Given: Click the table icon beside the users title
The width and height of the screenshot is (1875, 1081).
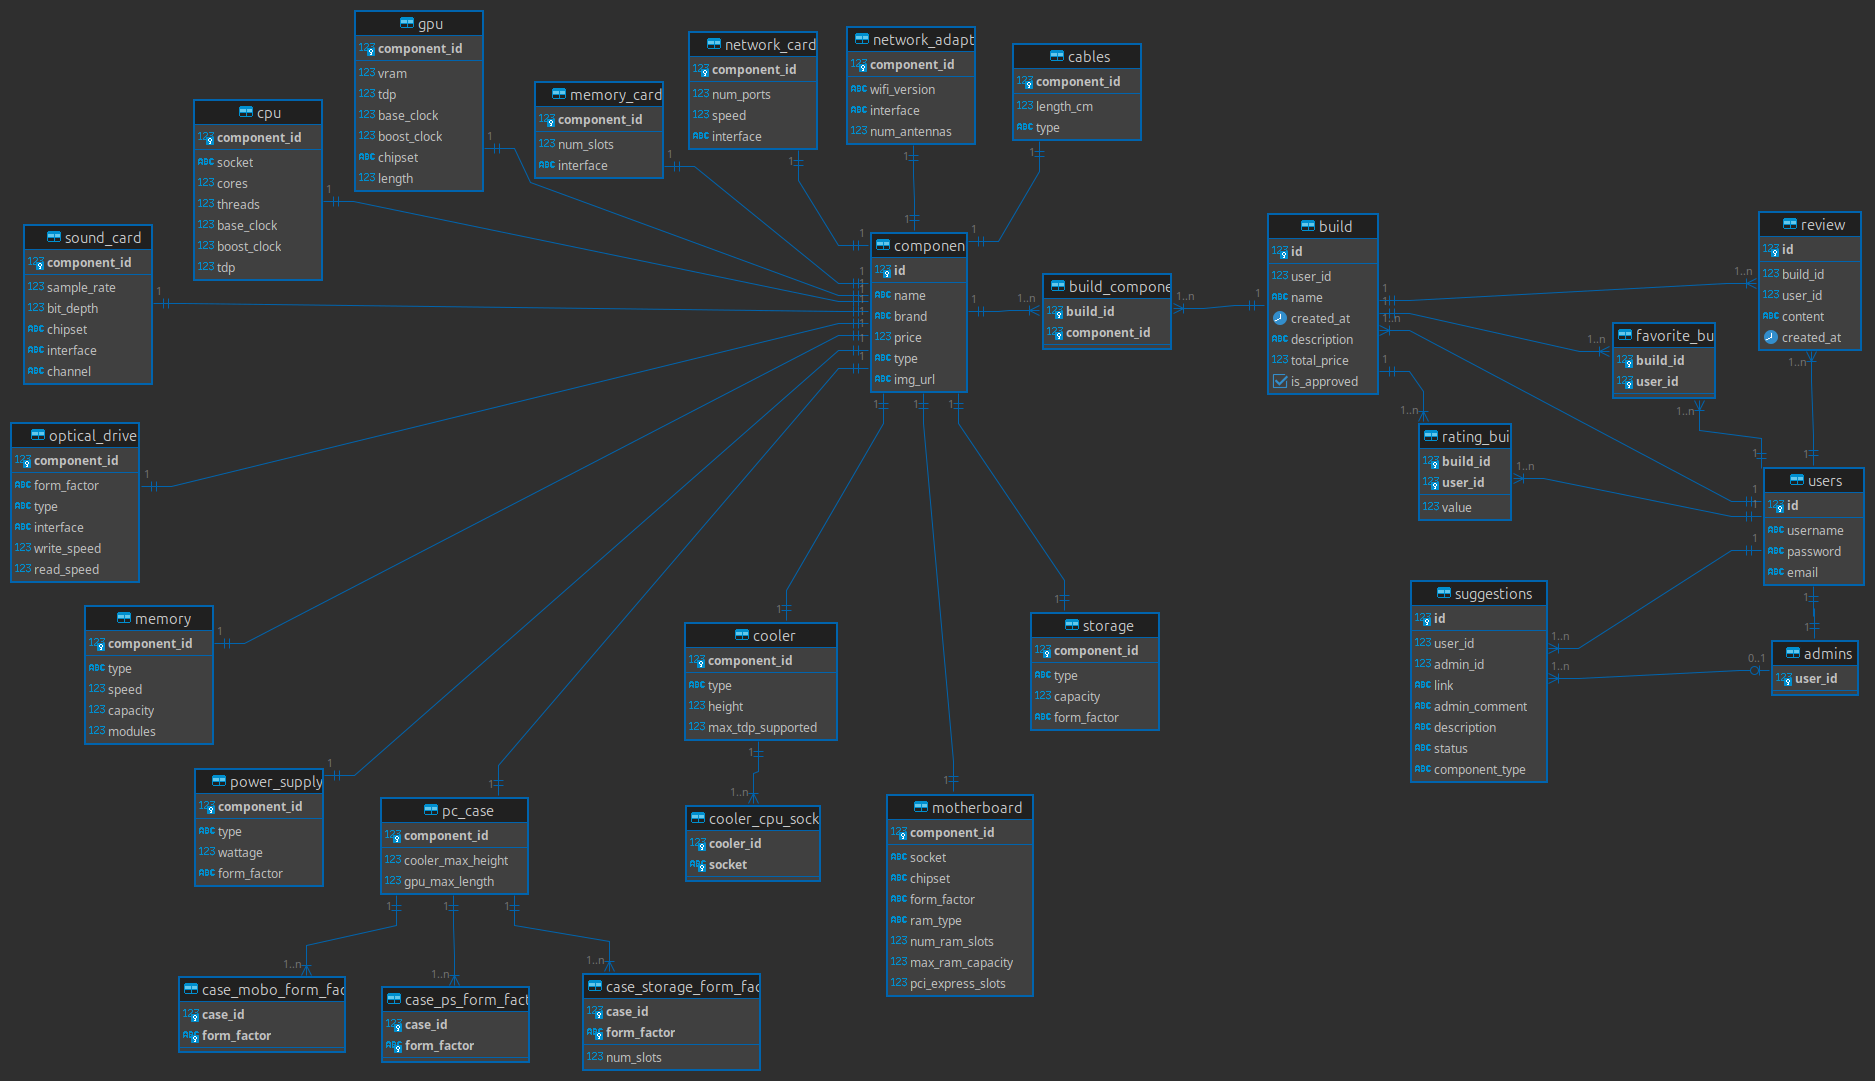Looking at the screenshot, I should 1796,481.
